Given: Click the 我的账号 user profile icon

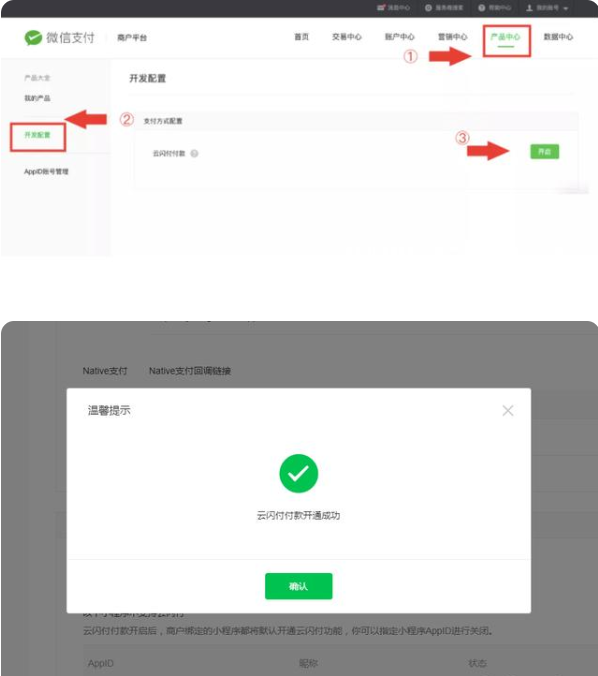Looking at the screenshot, I should point(529,8).
